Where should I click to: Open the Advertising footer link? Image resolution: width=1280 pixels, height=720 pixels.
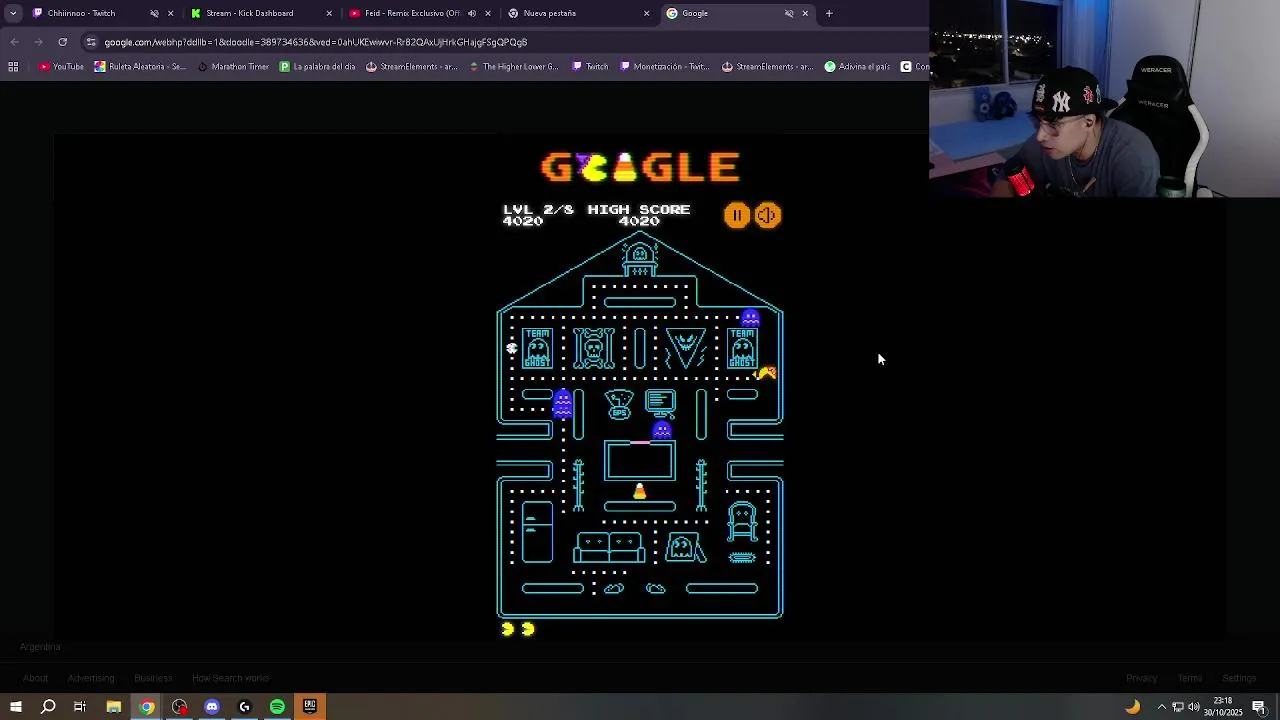[x=91, y=678]
